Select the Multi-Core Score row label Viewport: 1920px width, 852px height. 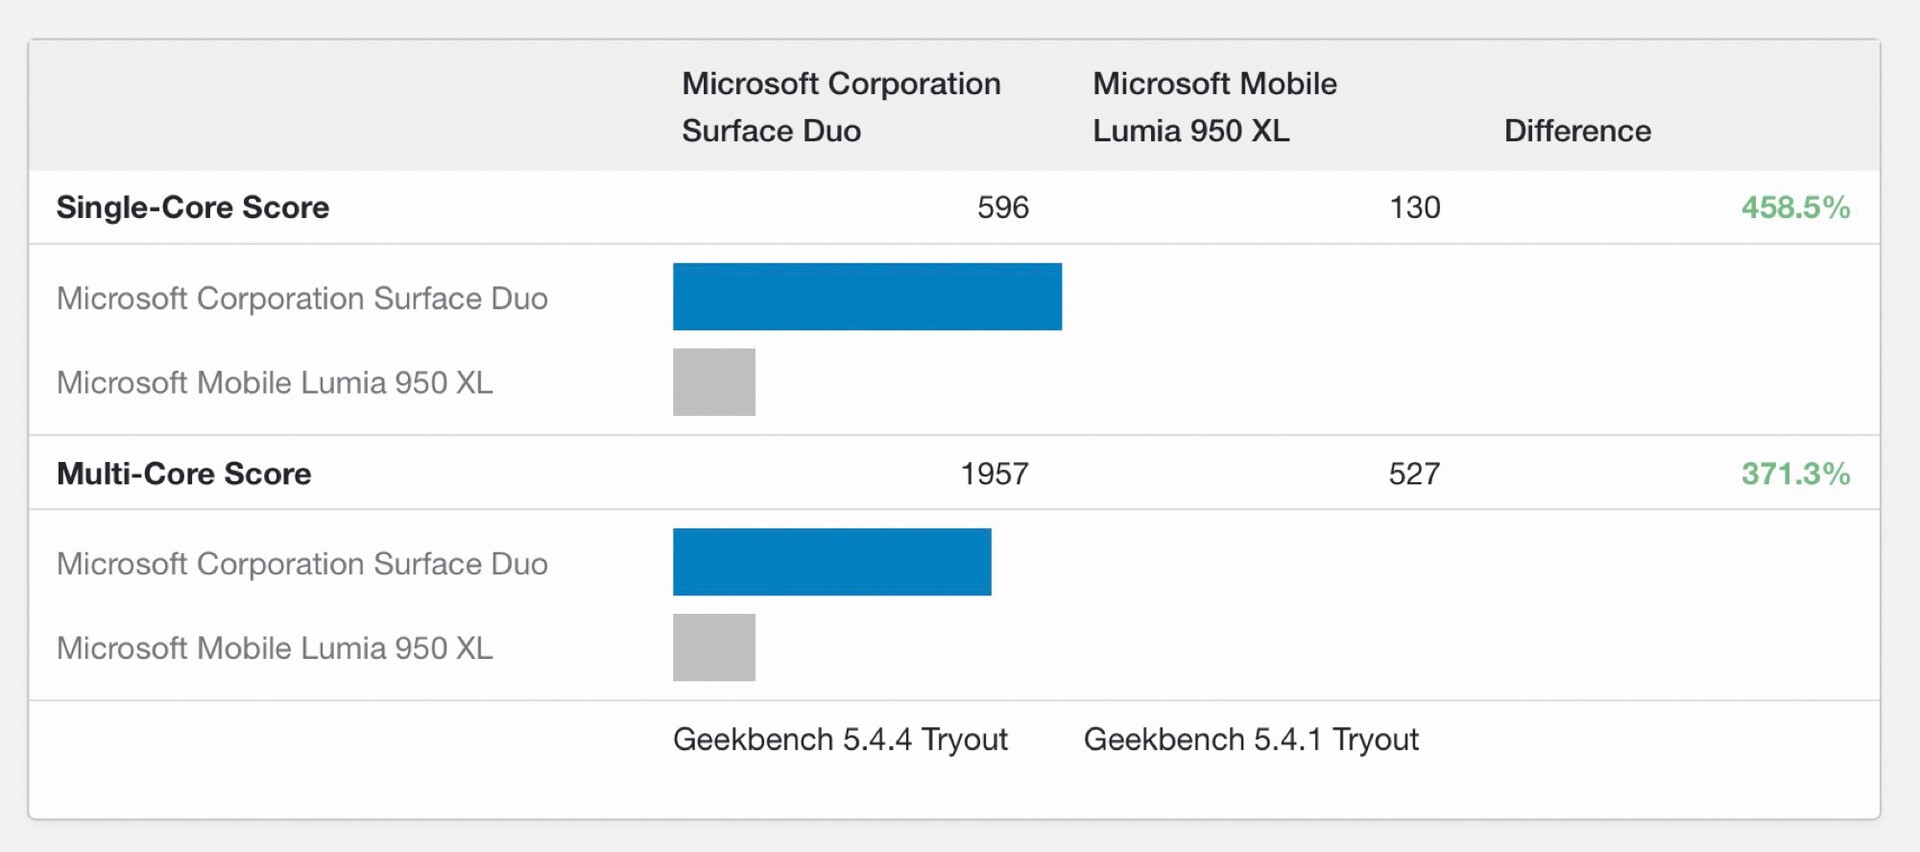coord(184,473)
